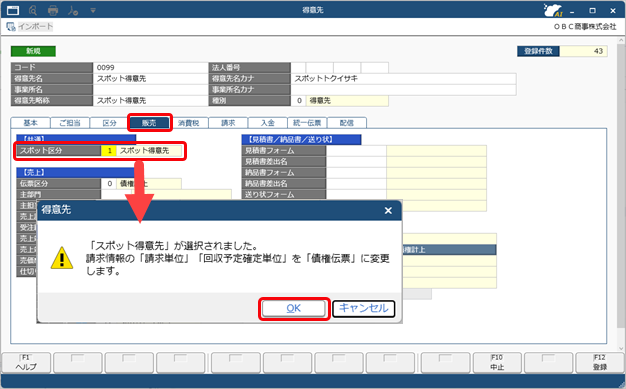Click the F10 中止 function key
The image size is (626, 389).
pyautogui.click(x=497, y=363)
